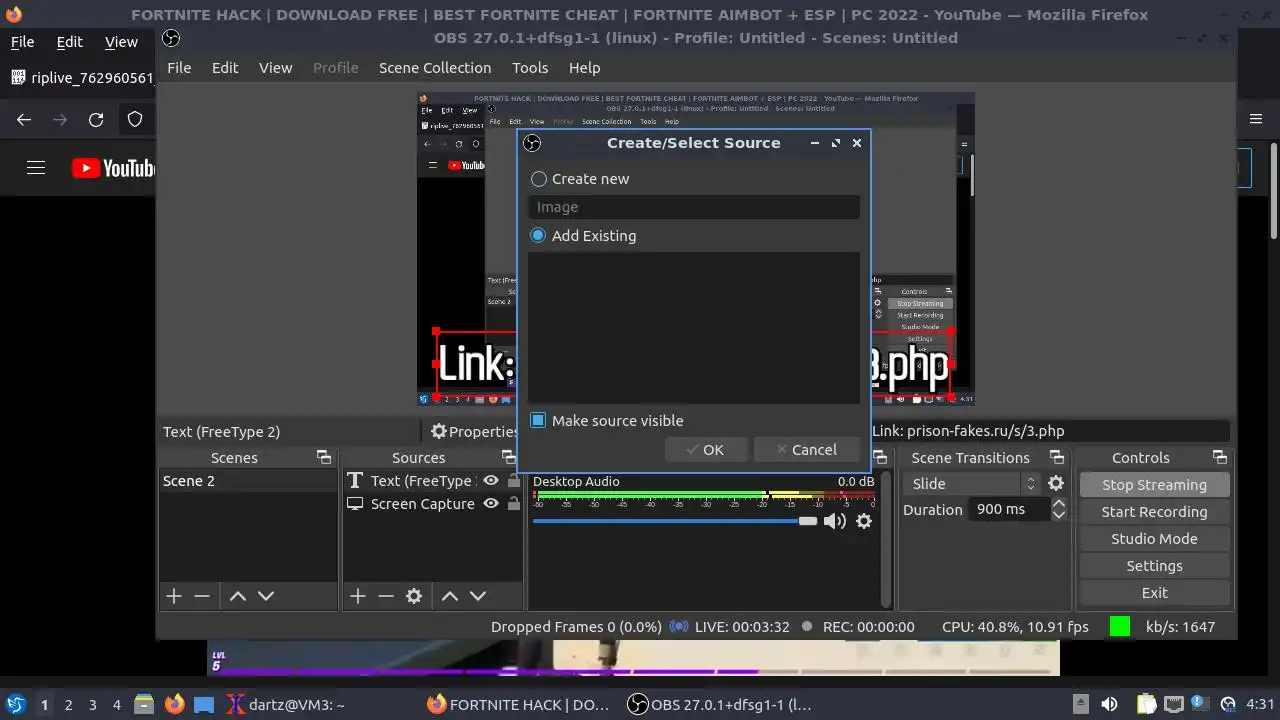Image resolution: width=1280 pixels, height=720 pixels.
Task: Click FORTNITE HACK Firefox taskbar window
Action: (x=518, y=704)
